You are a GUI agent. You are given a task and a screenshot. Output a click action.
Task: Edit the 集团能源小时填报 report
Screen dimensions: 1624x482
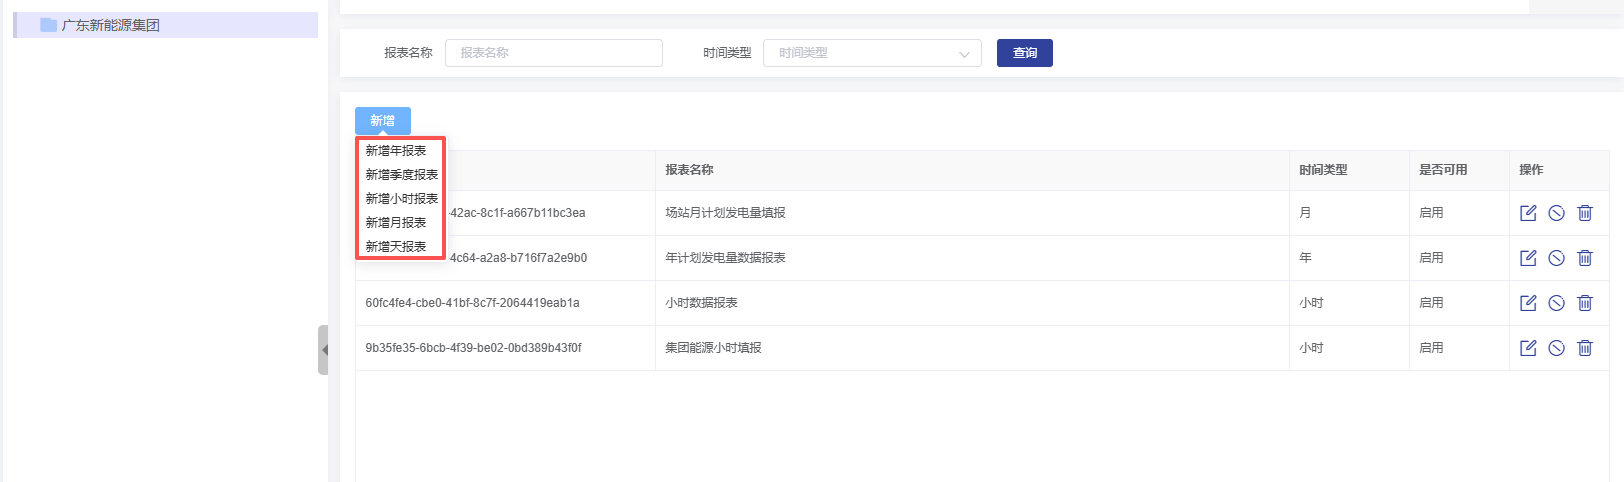click(1528, 348)
